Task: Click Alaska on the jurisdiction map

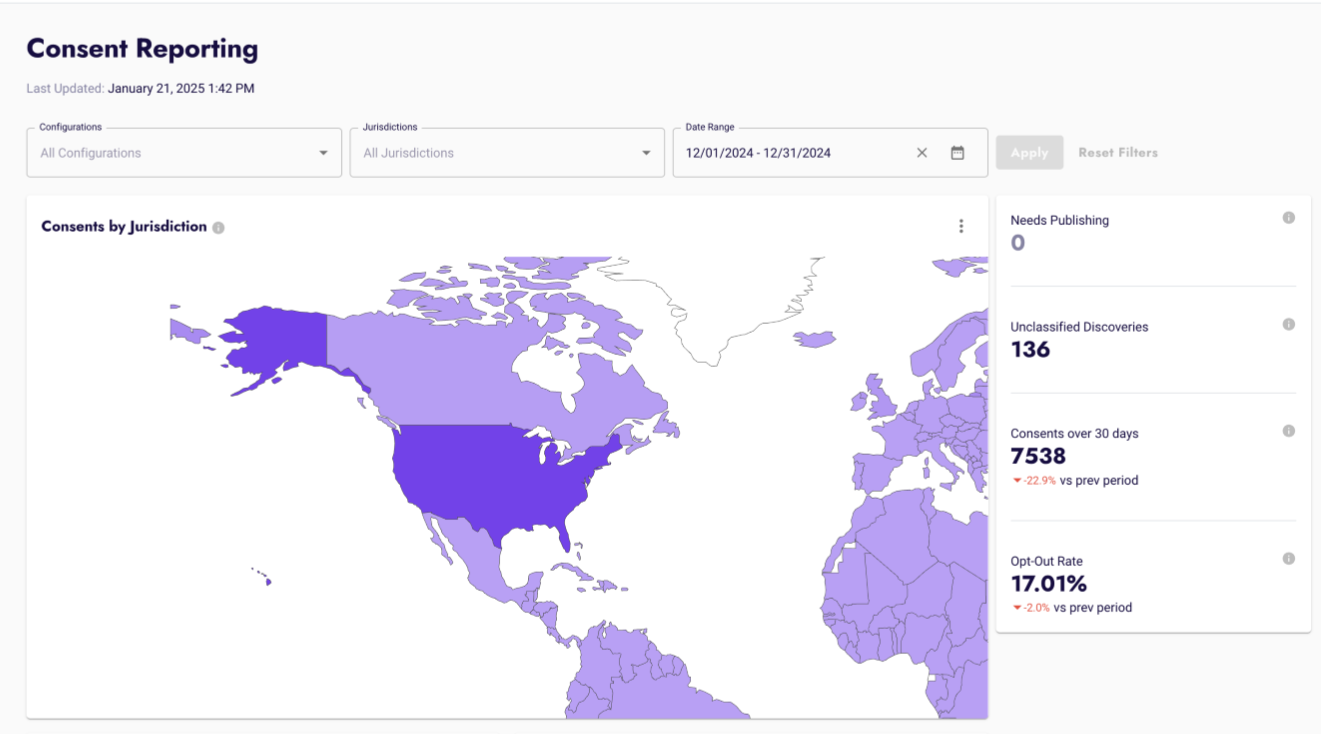Action: [272, 340]
